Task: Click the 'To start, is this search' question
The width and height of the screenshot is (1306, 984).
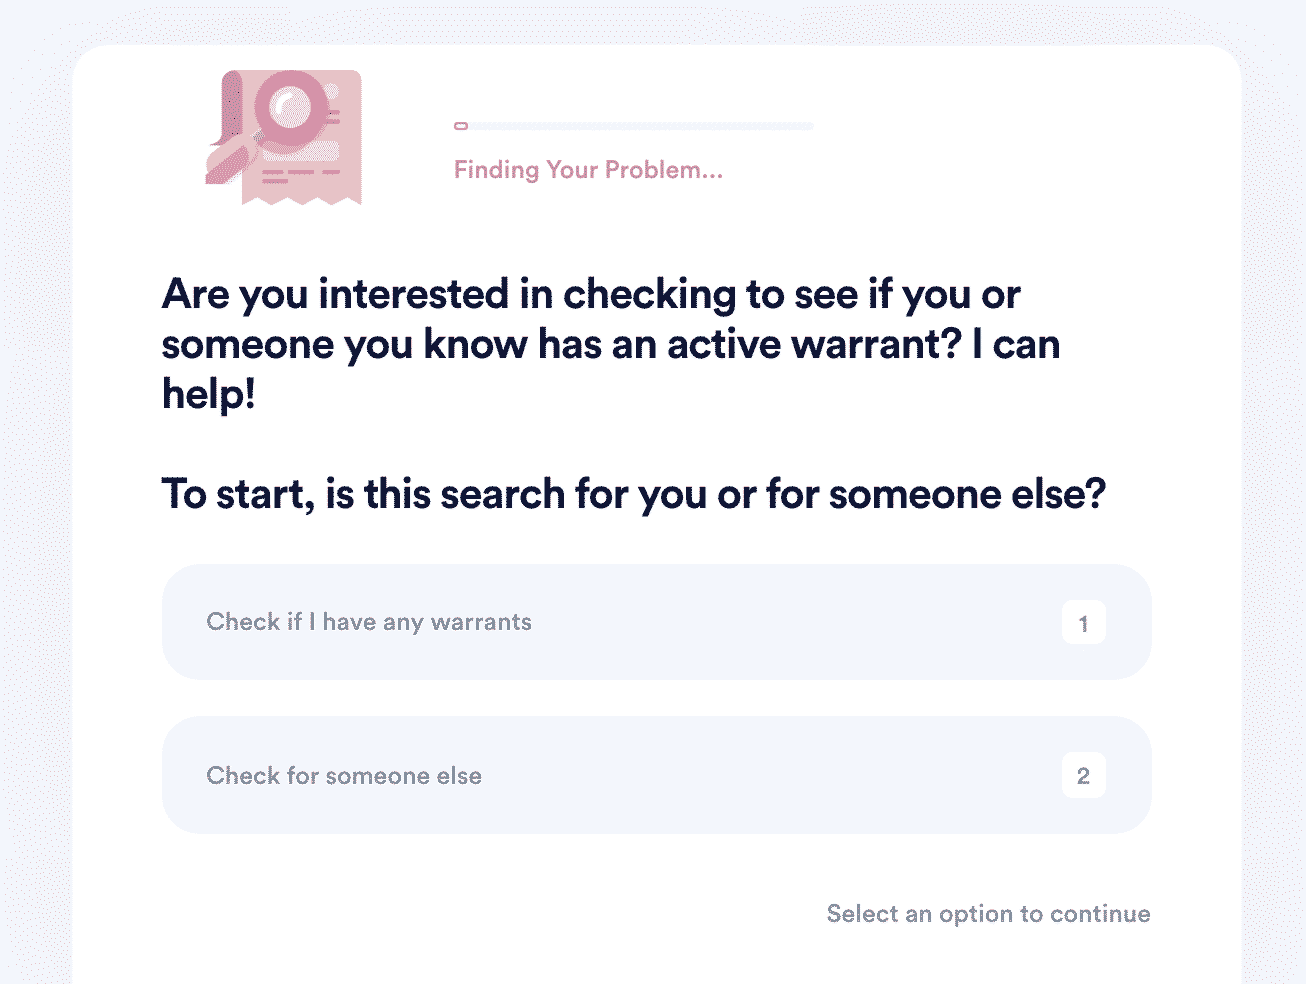Action: [x=634, y=494]
